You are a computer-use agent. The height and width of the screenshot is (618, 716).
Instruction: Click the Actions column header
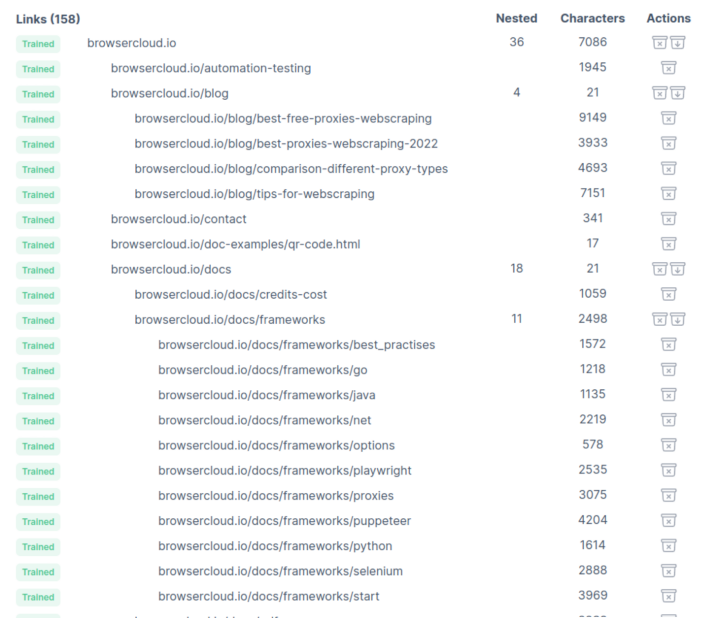point(669,18)
